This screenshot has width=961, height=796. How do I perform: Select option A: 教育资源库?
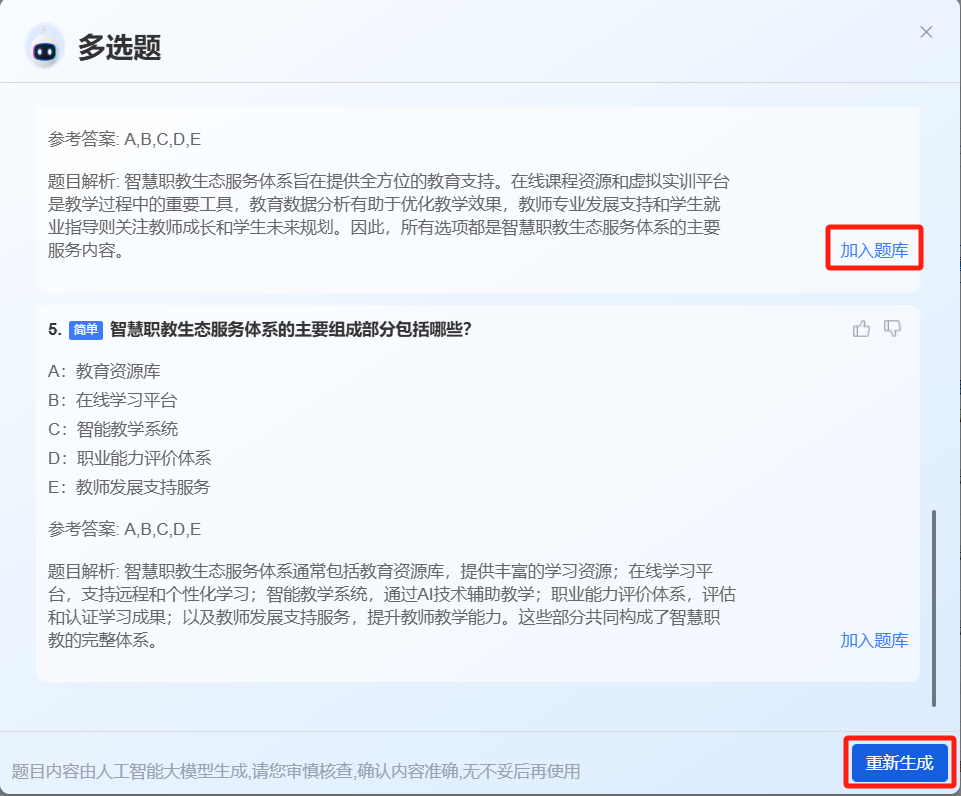(x=104, y=371)
